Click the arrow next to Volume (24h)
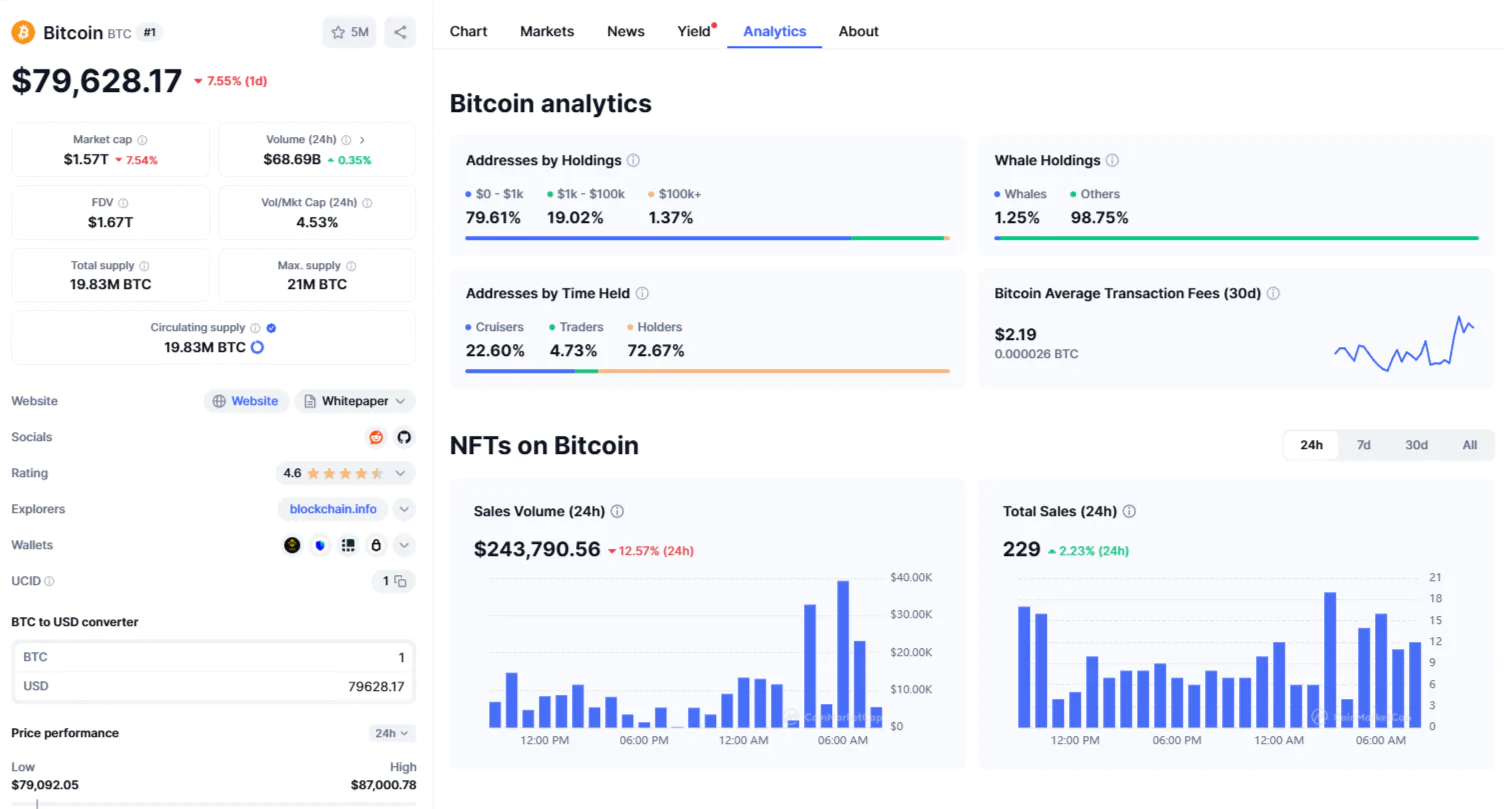 point(362,140)
